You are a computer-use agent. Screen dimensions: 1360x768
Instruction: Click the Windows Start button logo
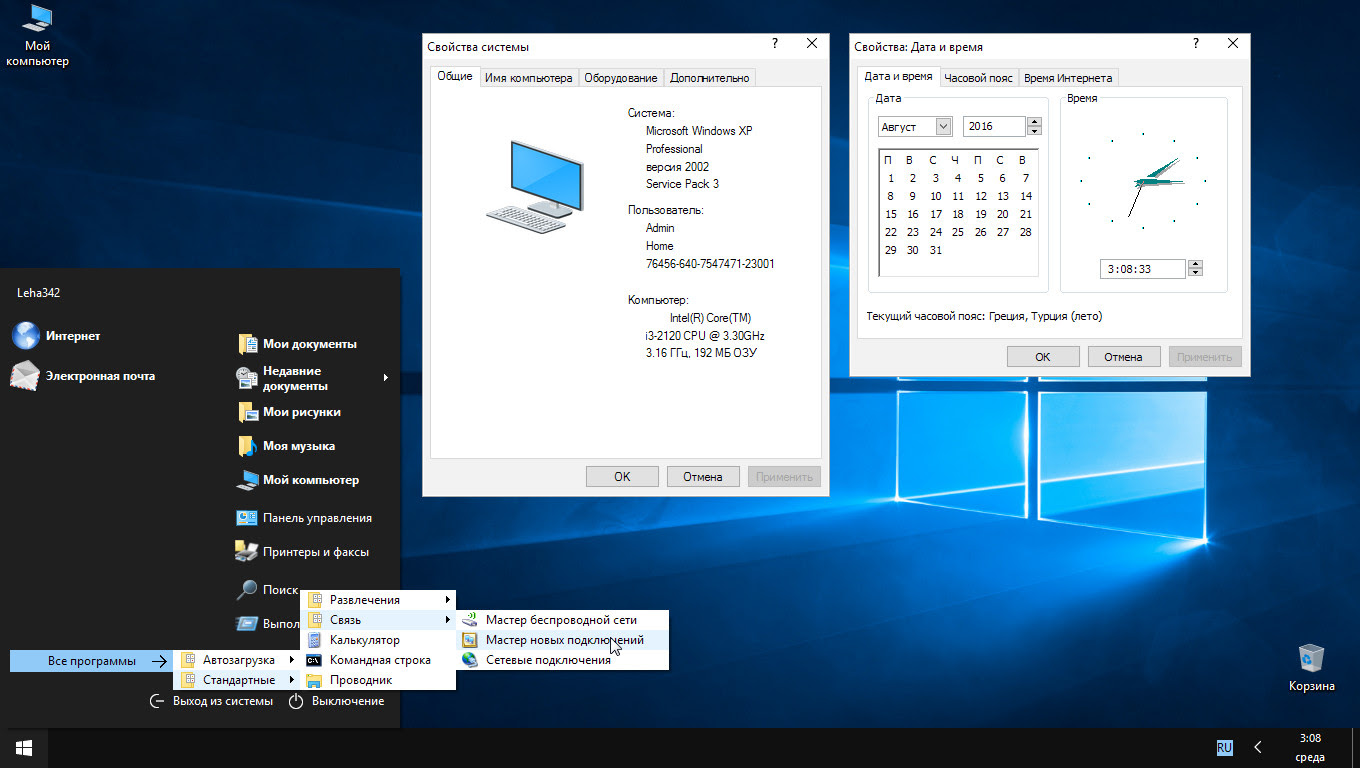pos(24,747)
